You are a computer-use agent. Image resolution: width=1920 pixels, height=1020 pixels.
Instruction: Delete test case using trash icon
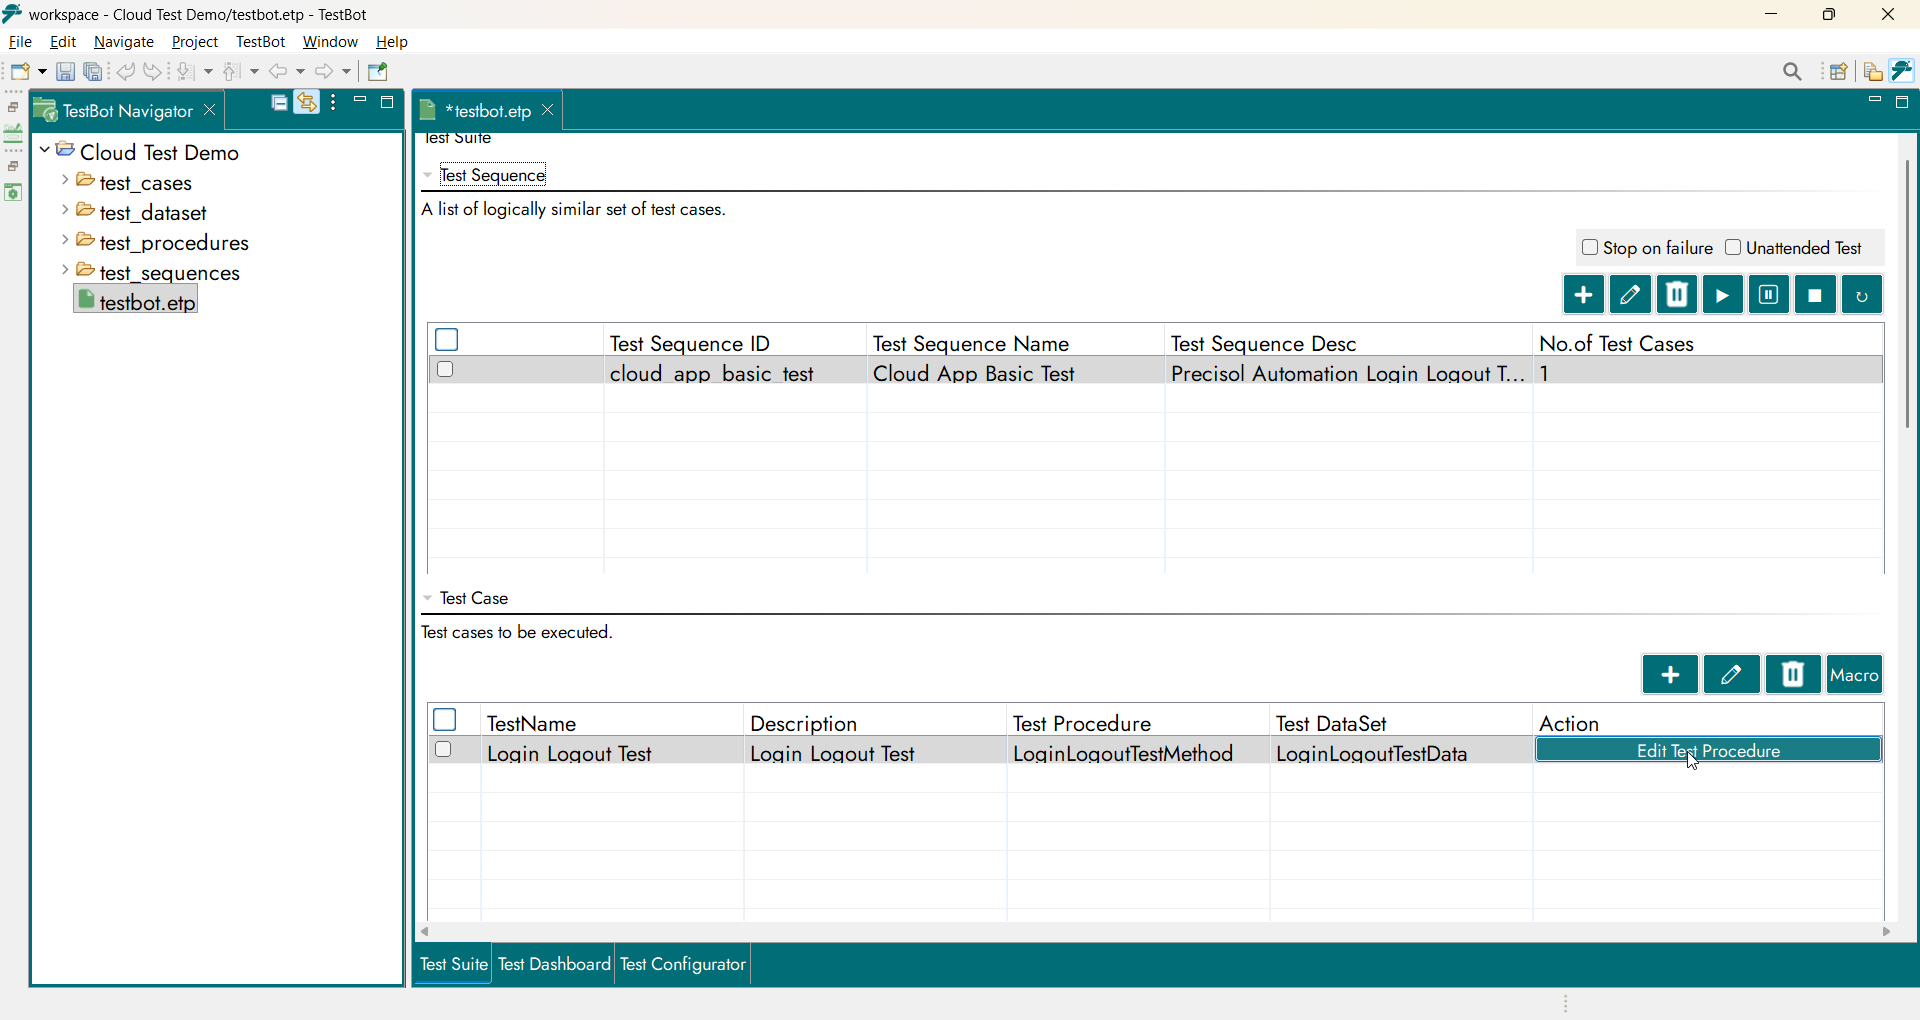1793,675
